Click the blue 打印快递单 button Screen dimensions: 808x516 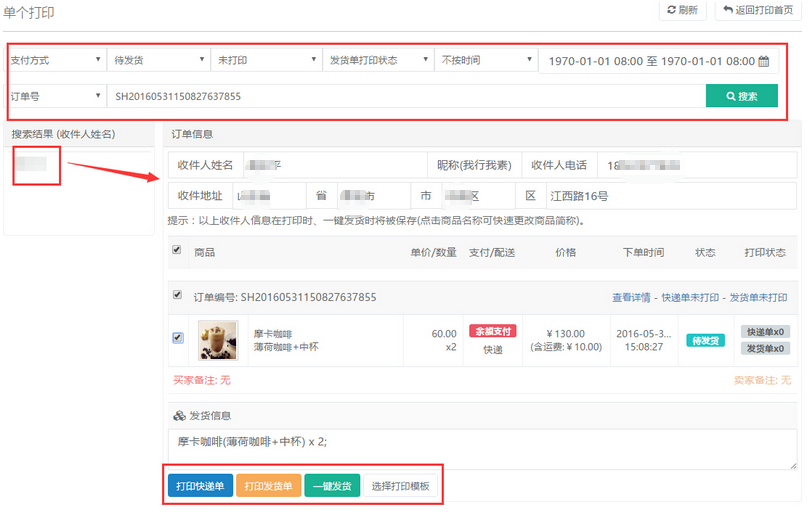[200, 486]
